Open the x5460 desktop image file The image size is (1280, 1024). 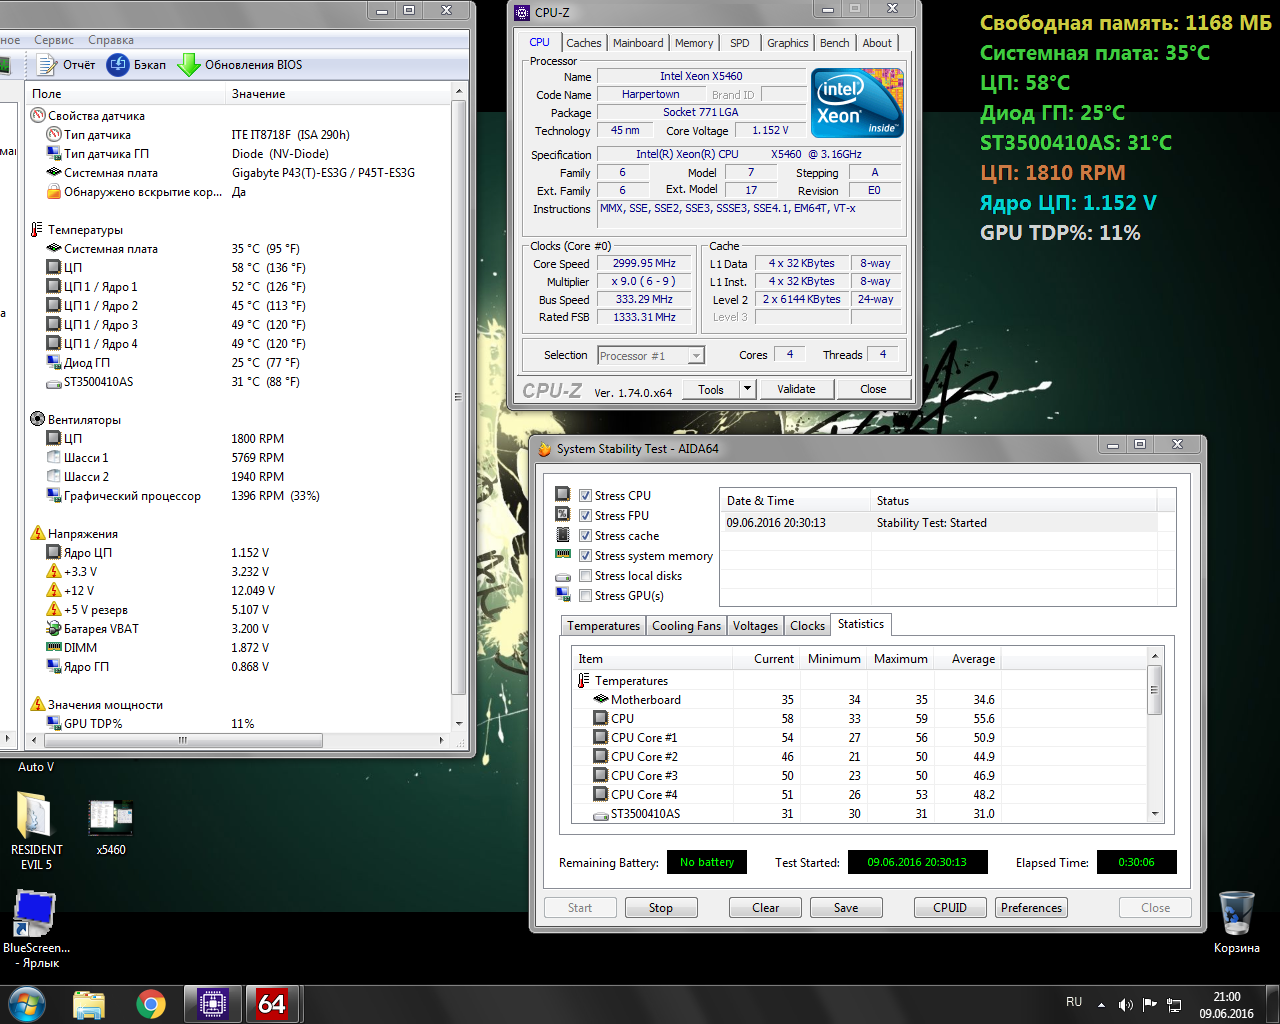[111, 828]
